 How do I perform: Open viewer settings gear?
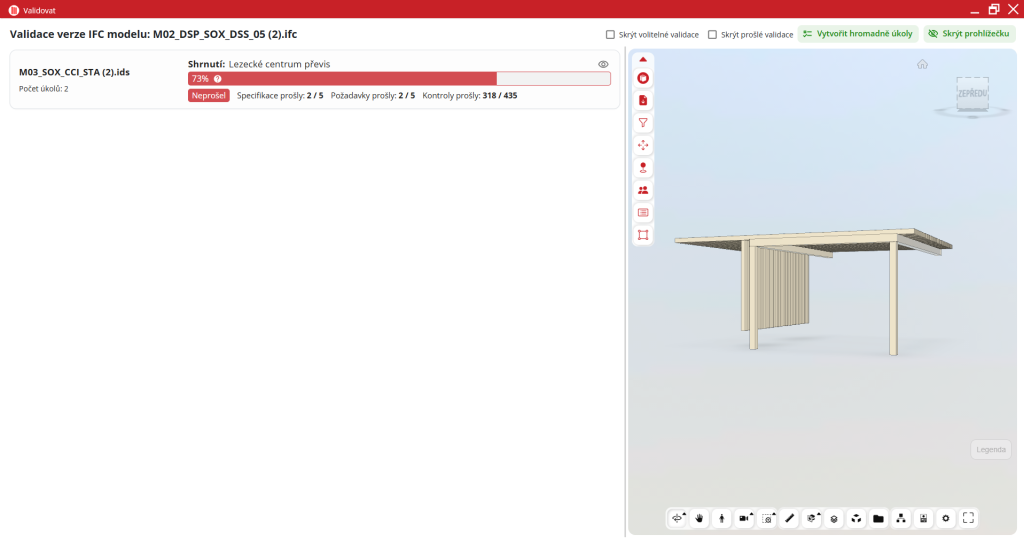[x=946, y=518]
